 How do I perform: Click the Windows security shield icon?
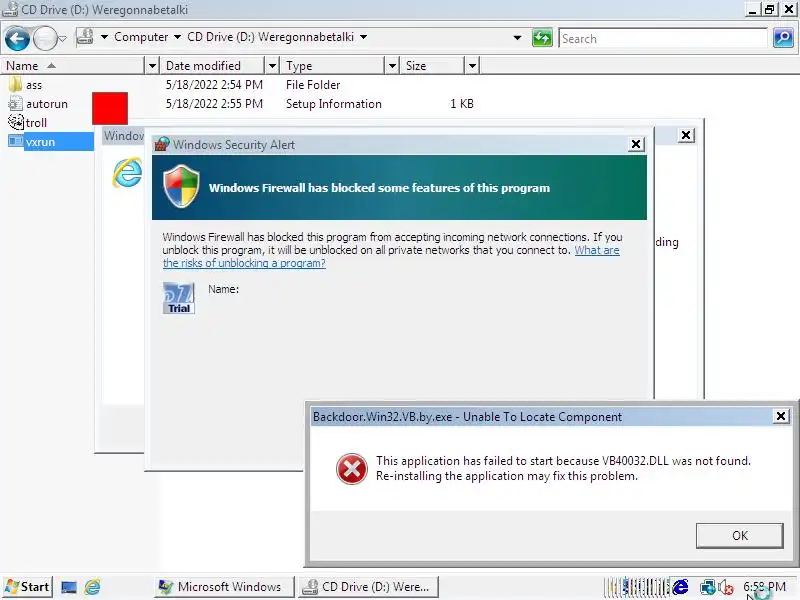pos(181,186)
